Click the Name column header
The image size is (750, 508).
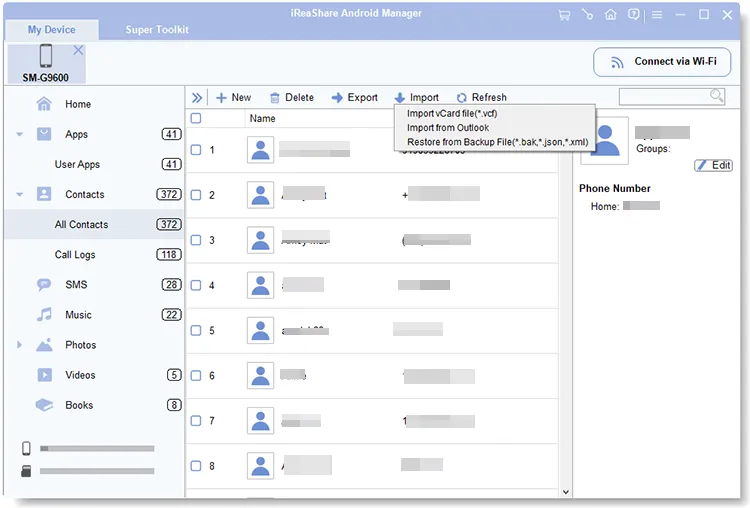pyautogui.click(x=263, y=119)
